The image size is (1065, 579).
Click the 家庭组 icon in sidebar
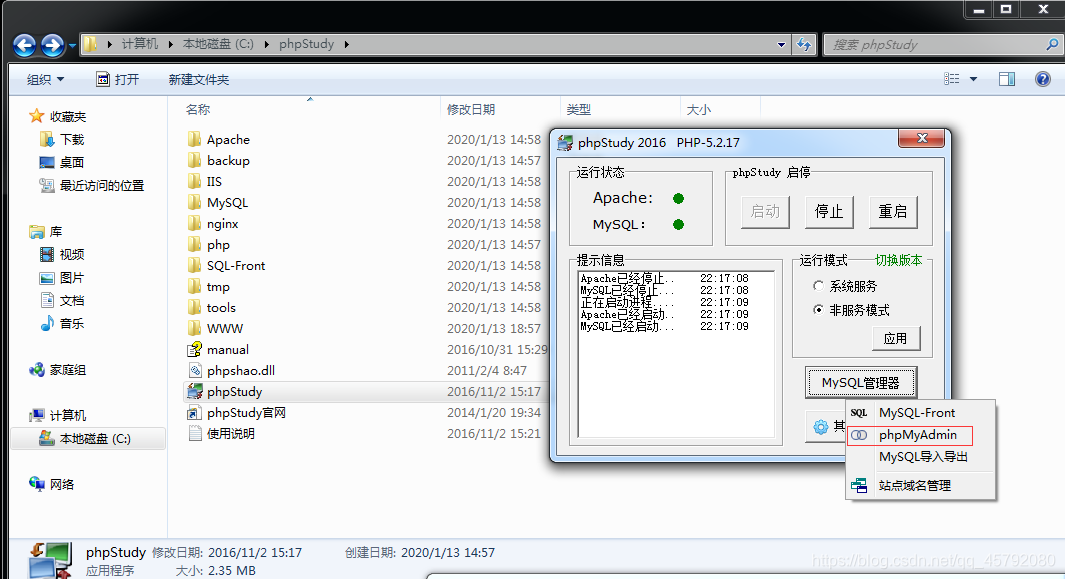37,370
